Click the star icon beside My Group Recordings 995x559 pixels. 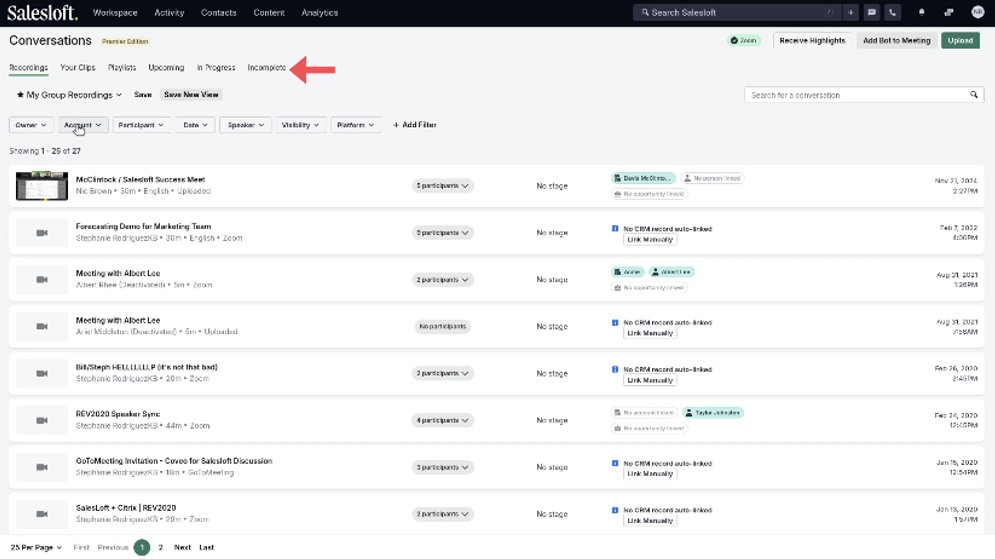pos(20,95)
